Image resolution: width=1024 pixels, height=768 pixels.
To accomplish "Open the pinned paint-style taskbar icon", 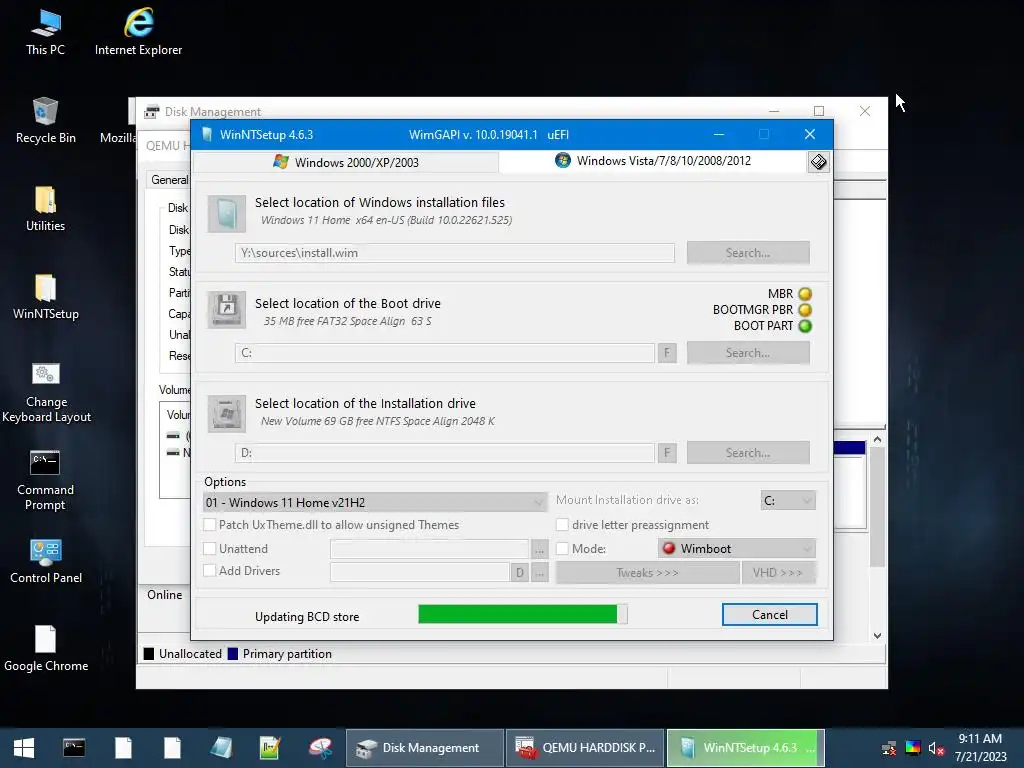I will click(320, 748).
